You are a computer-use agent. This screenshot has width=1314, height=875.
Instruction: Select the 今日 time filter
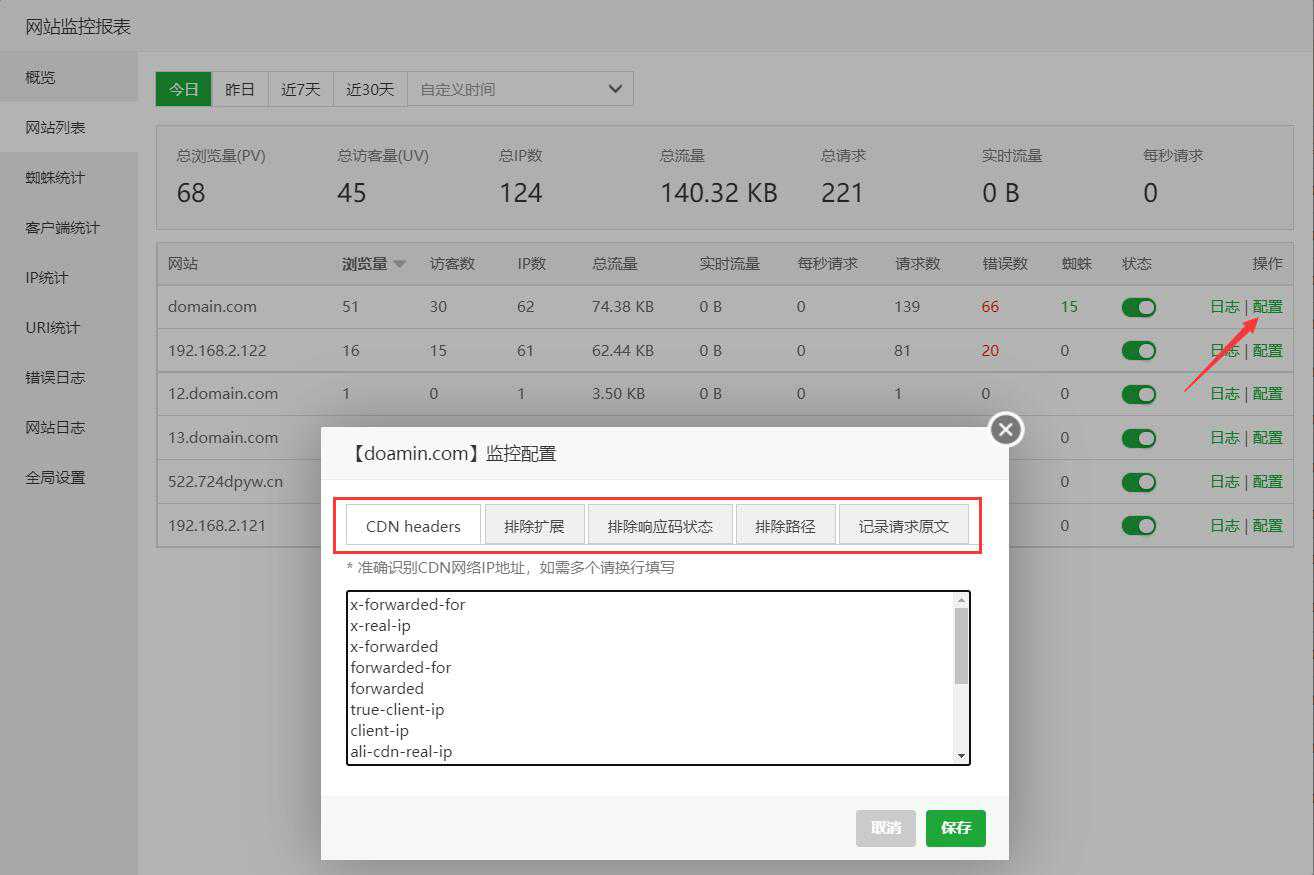pos(184,89)
